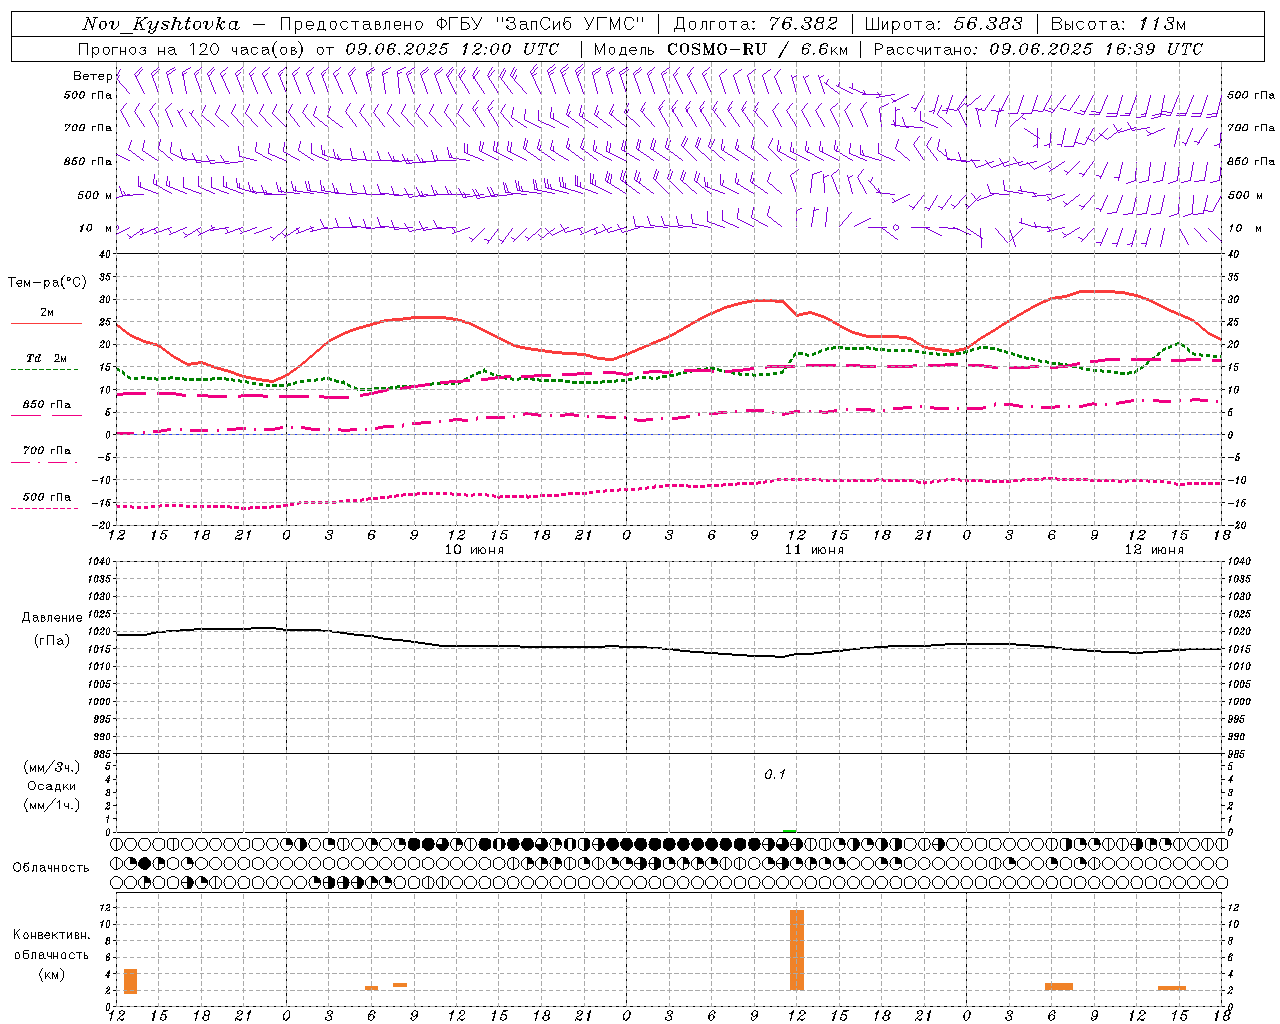Click the Осадки panel label
Screen dimensions: 1280x1024
coord(52,786)
